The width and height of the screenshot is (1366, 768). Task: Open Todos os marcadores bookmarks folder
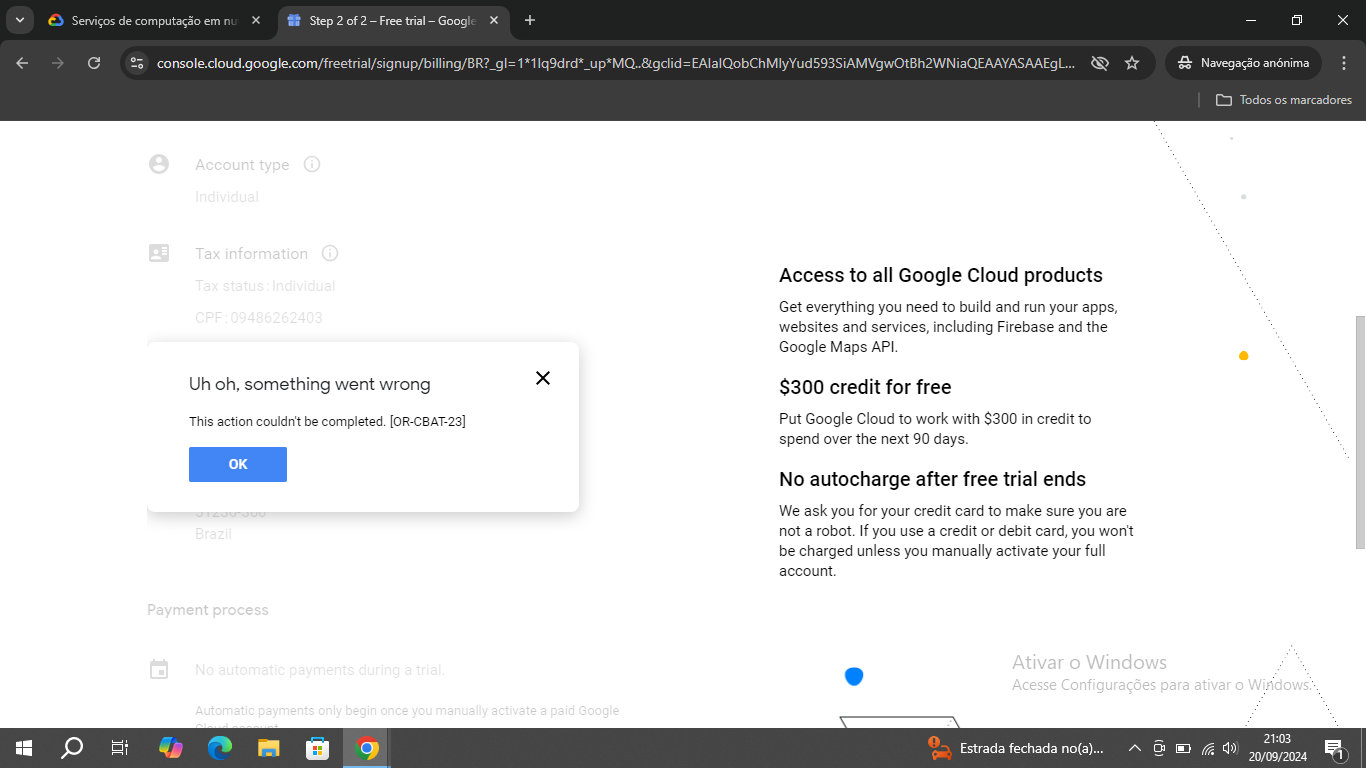tap(1284, 100)
